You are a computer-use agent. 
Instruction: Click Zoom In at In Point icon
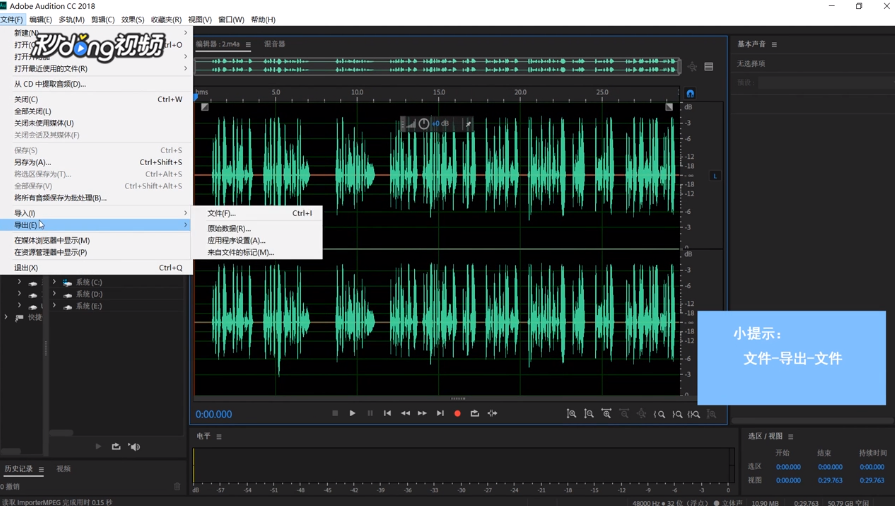click(x=659, y=414)
